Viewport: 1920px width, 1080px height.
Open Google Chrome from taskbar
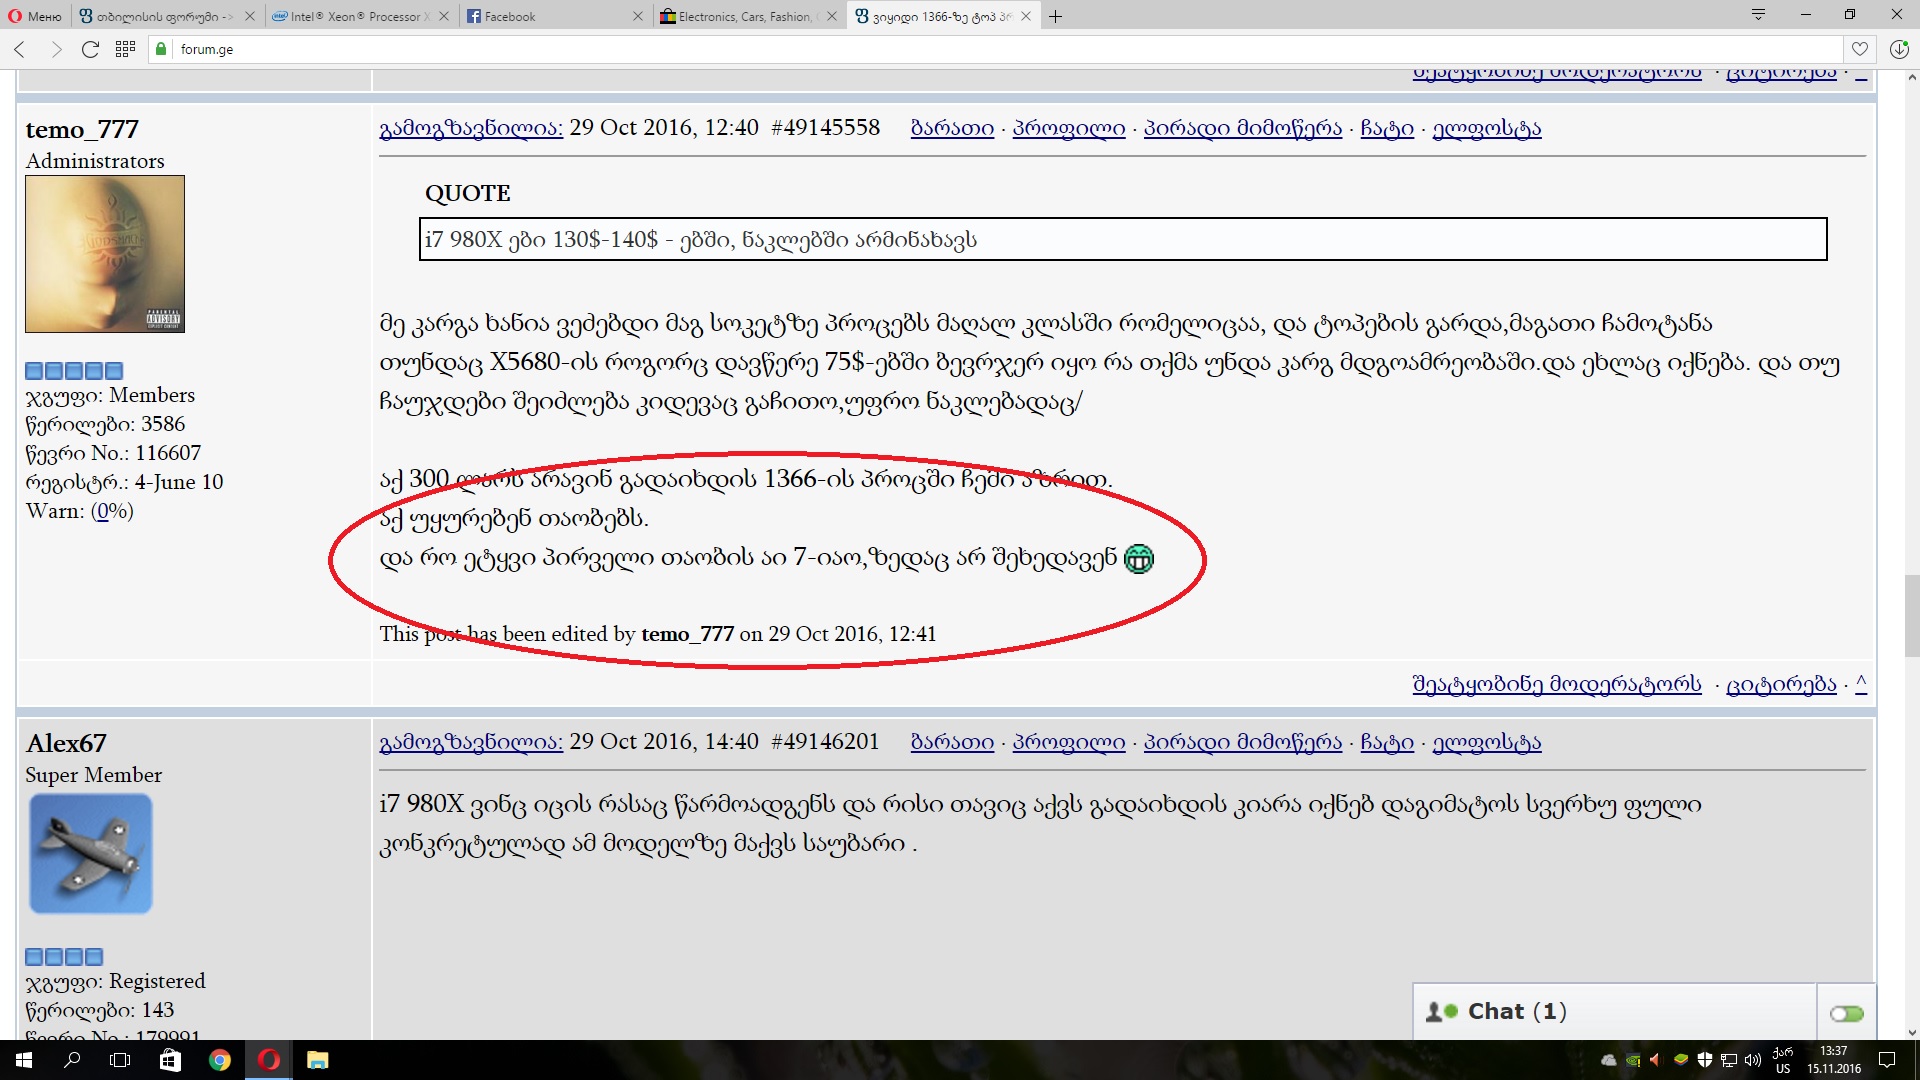click(219, 1060)
